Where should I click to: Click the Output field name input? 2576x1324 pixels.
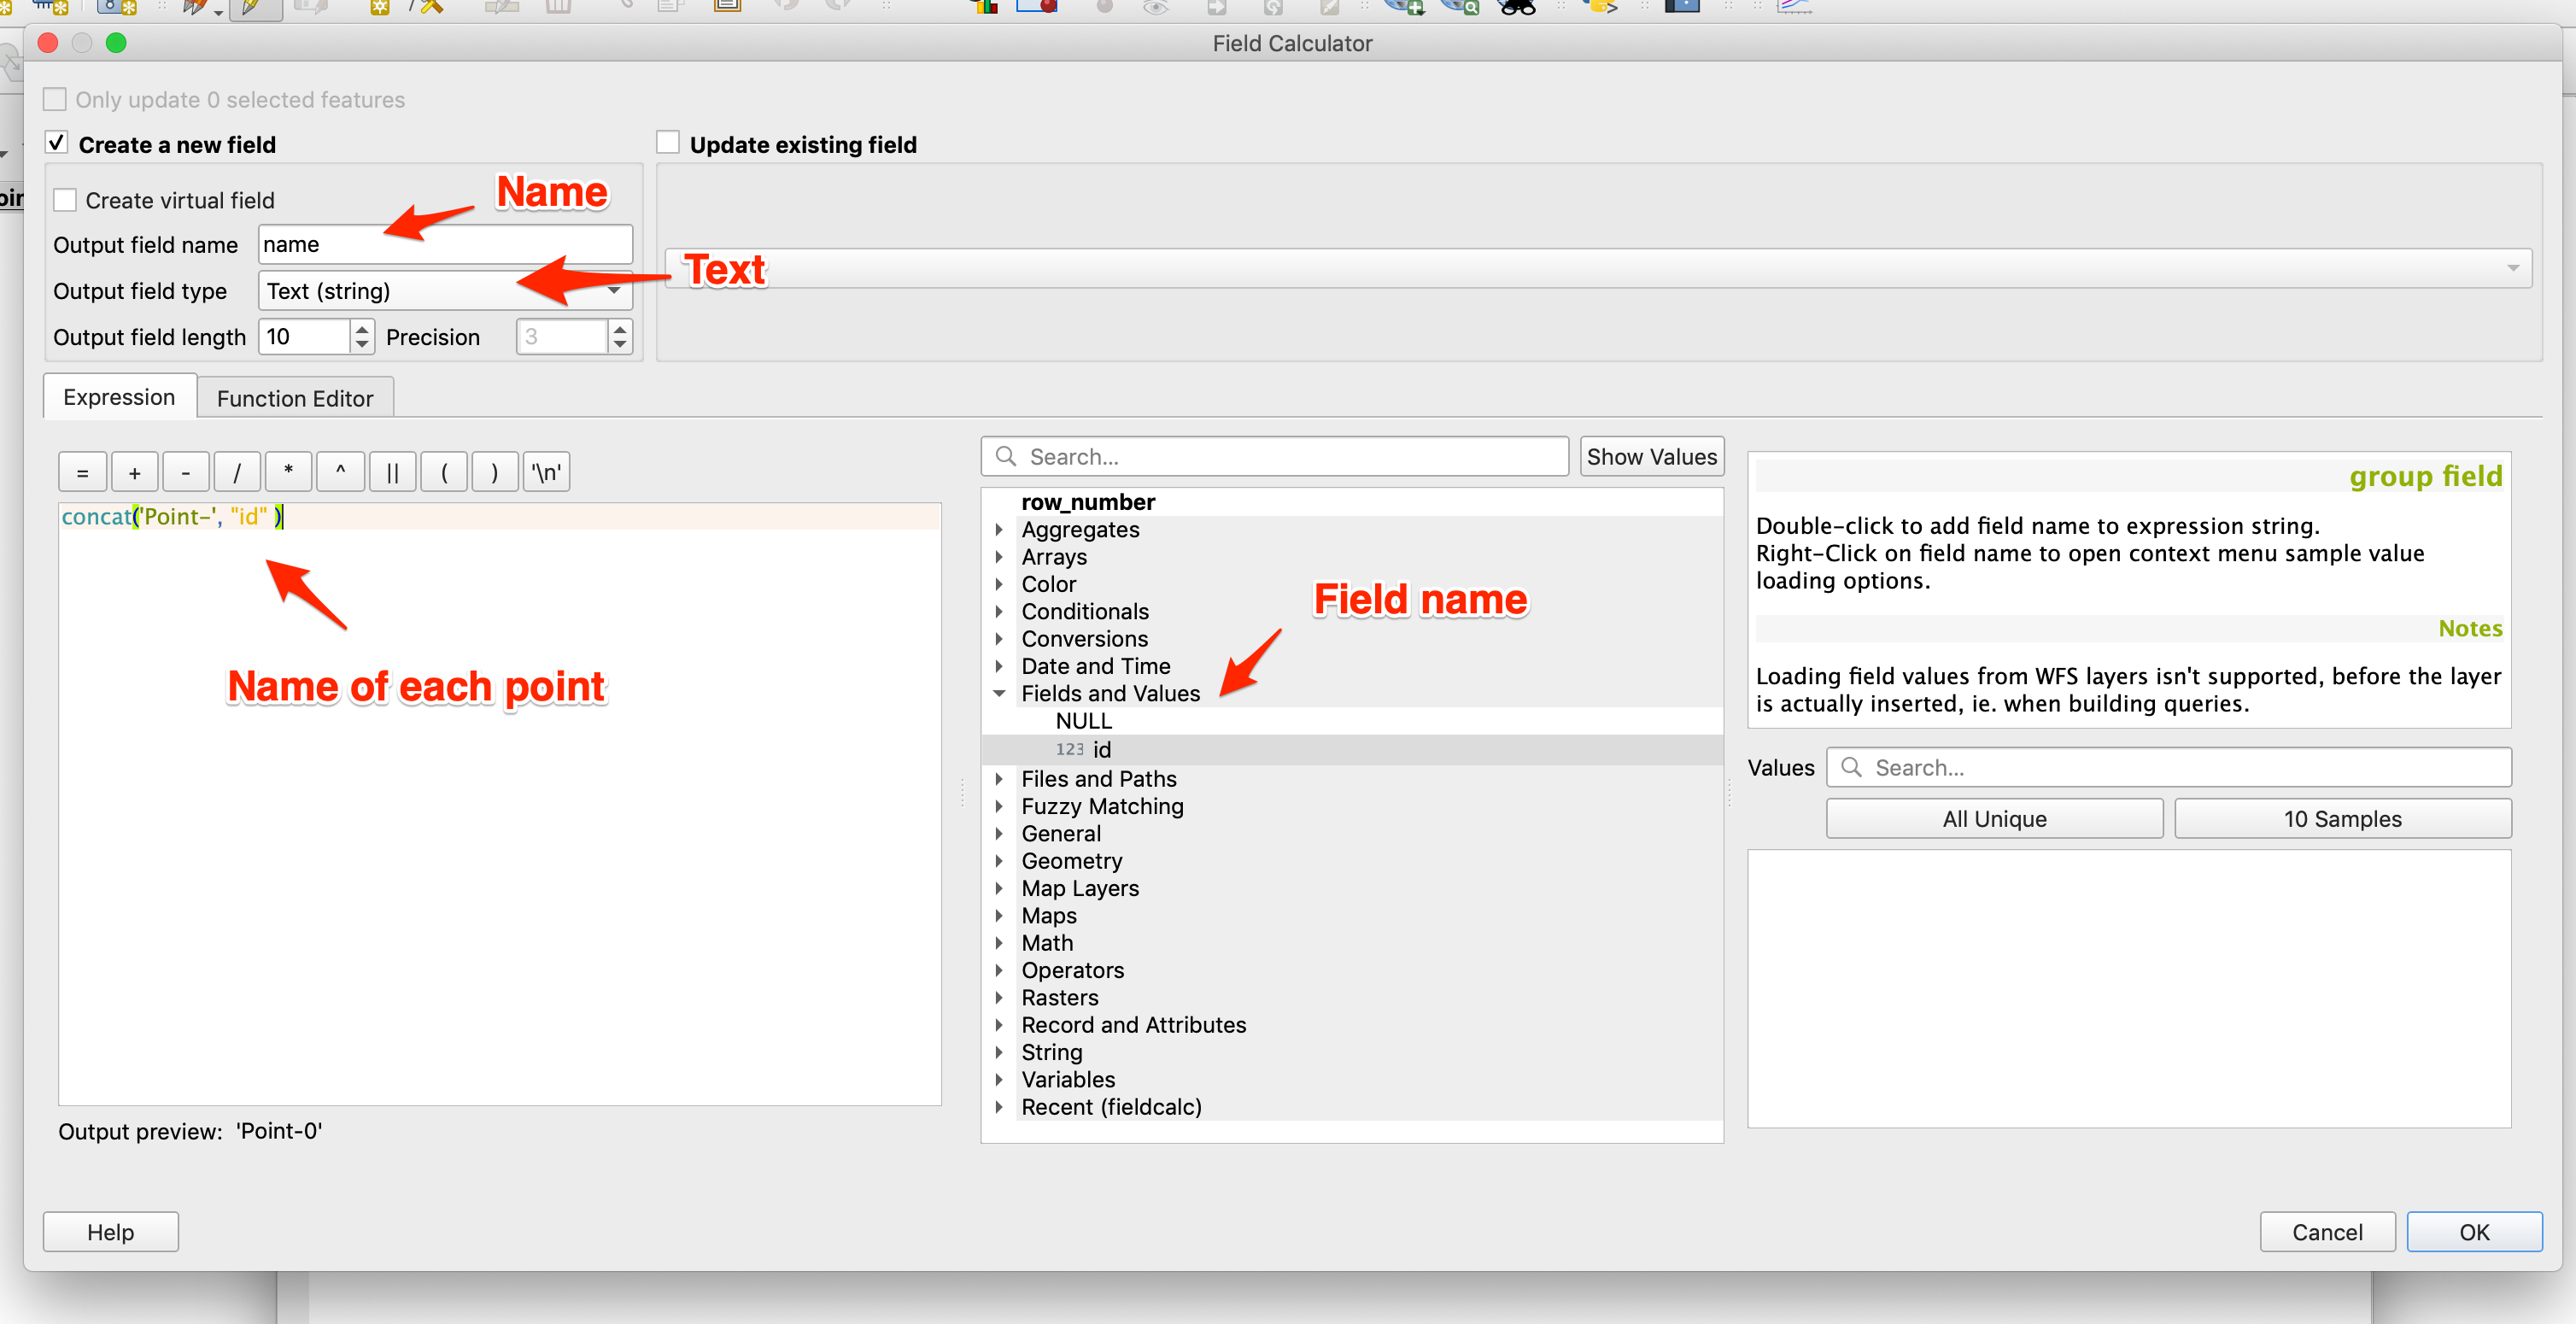[x=445, y=244]
